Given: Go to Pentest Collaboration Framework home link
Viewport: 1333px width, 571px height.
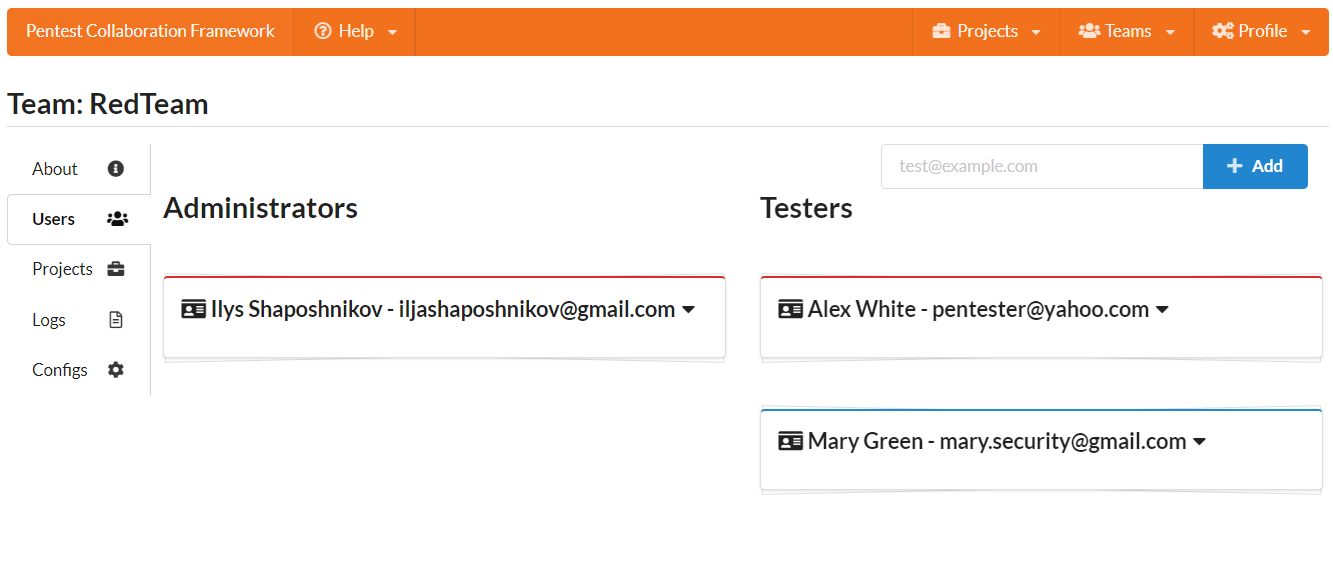Looking at the screenshot, I should (150, 32).
